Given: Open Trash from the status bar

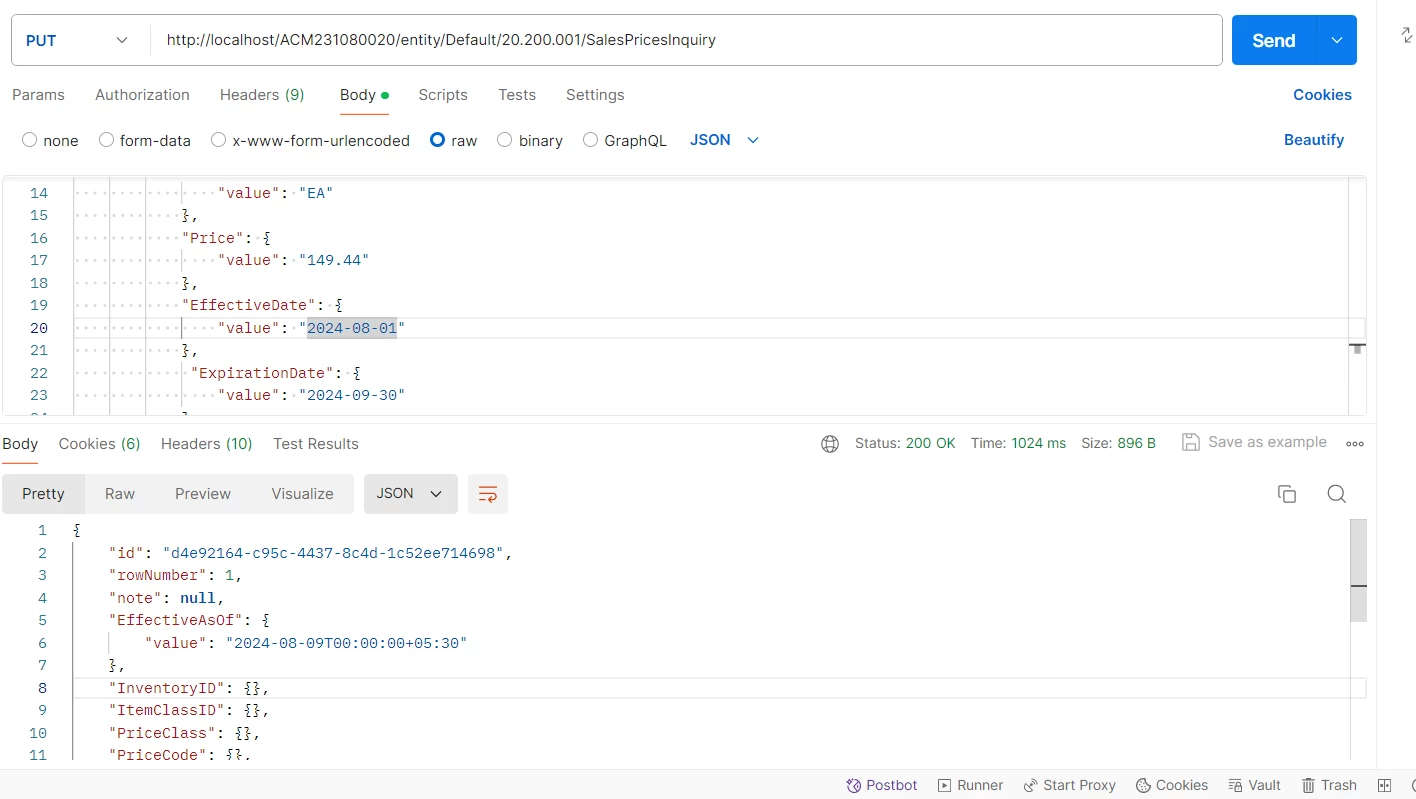Looking at the screenshot, I should 1329,785.
